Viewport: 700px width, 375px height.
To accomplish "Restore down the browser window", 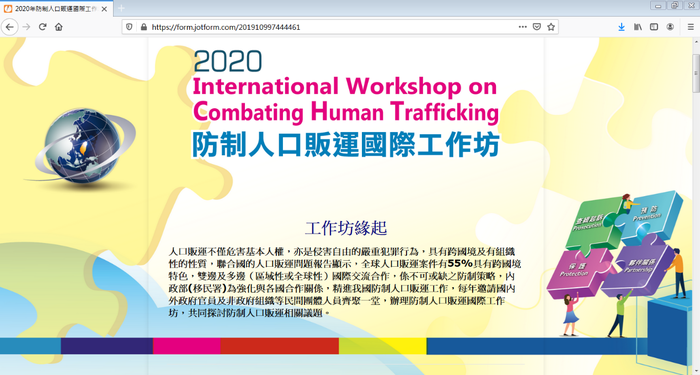I will [x=674, y=5].
